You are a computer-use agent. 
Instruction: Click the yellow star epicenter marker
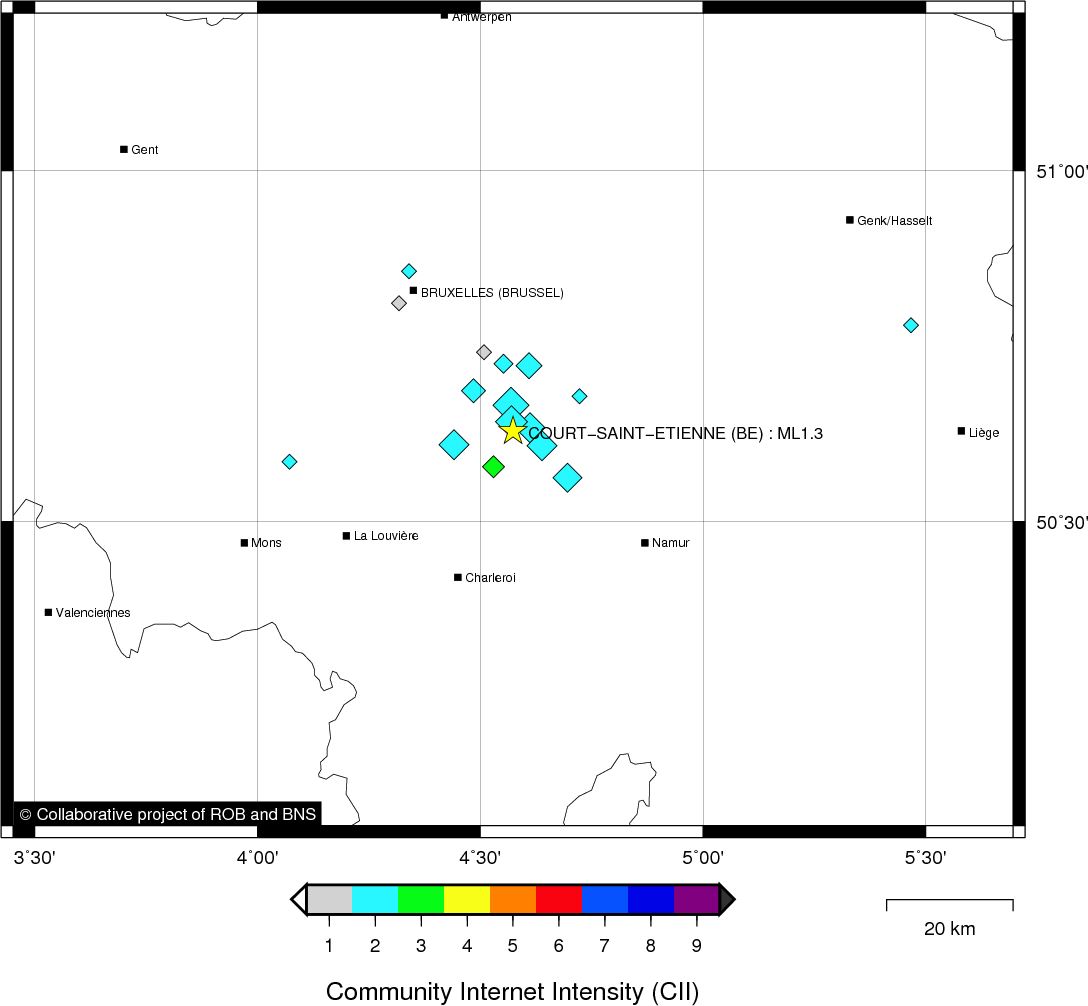tap(512, 431)
